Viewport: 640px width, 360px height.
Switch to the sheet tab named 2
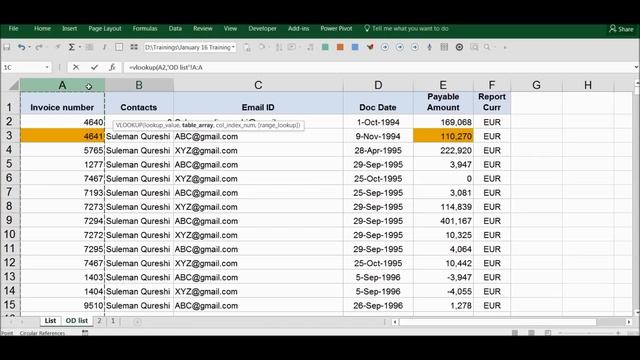(99, 321)
